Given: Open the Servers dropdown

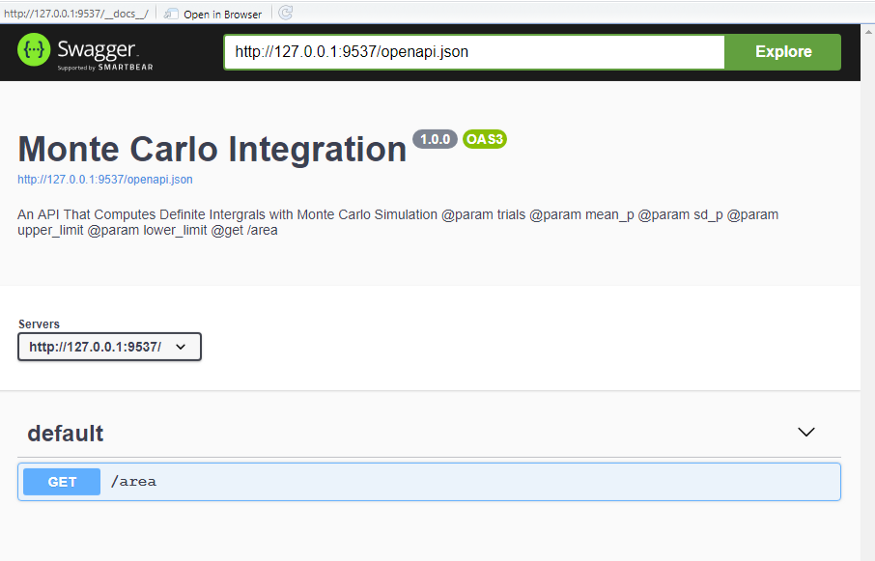Looking at the screenshot, I should pos(109,347).
